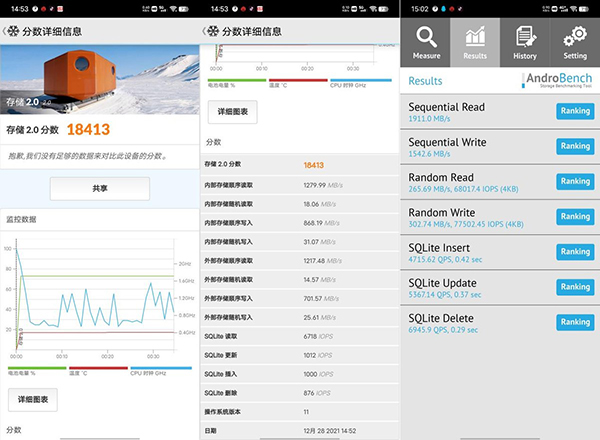View Ranking for SQLite Insert

pyautogui.click(x=575, y=252)
